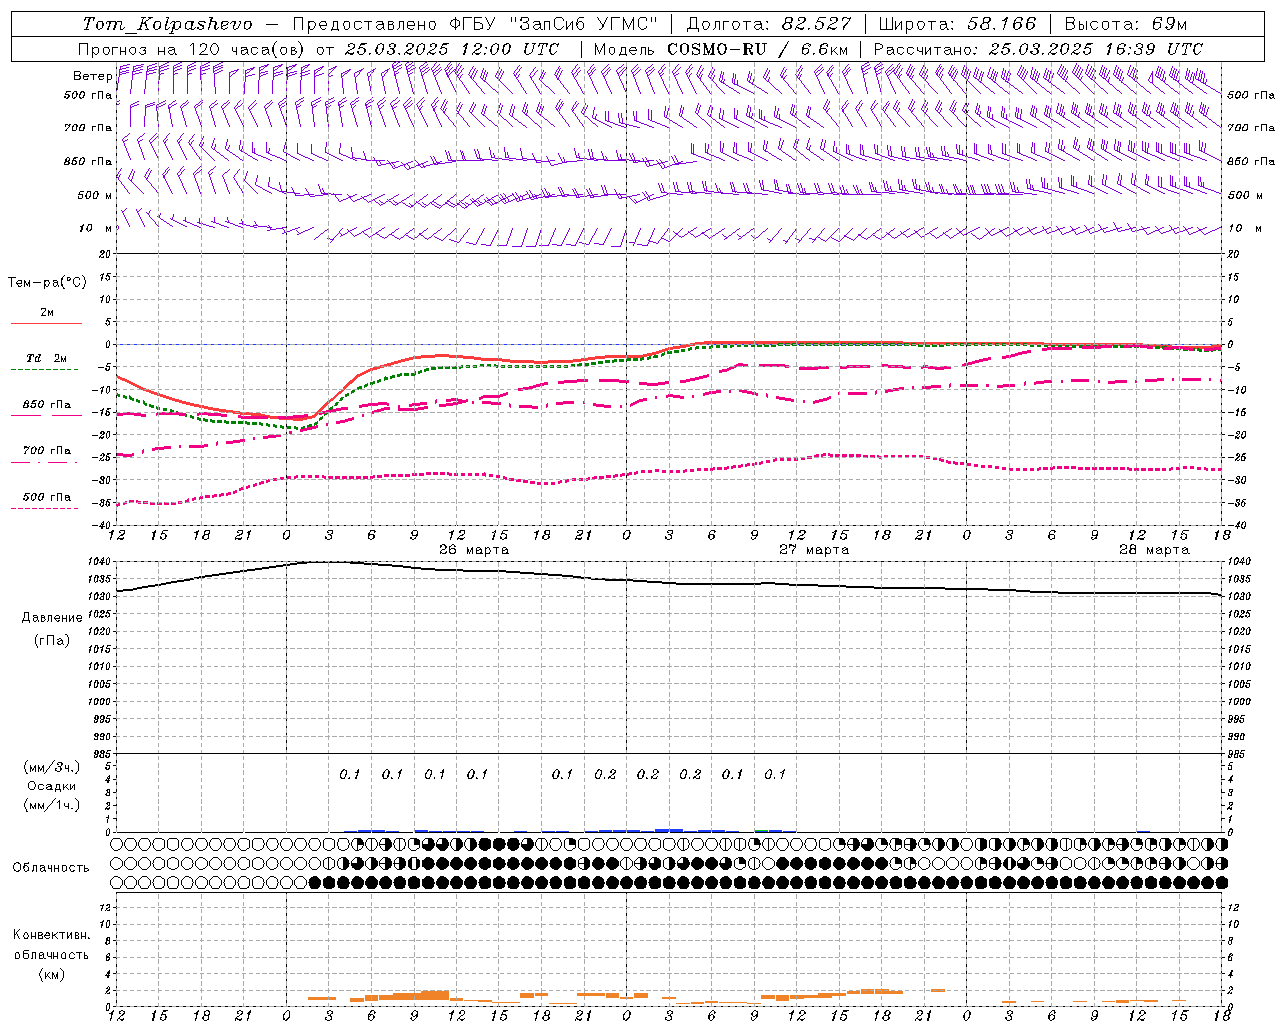Click the (км) unit of convective cloud panel
The height and width of the screenshot is (1024, 1280).
click(51, 973)
